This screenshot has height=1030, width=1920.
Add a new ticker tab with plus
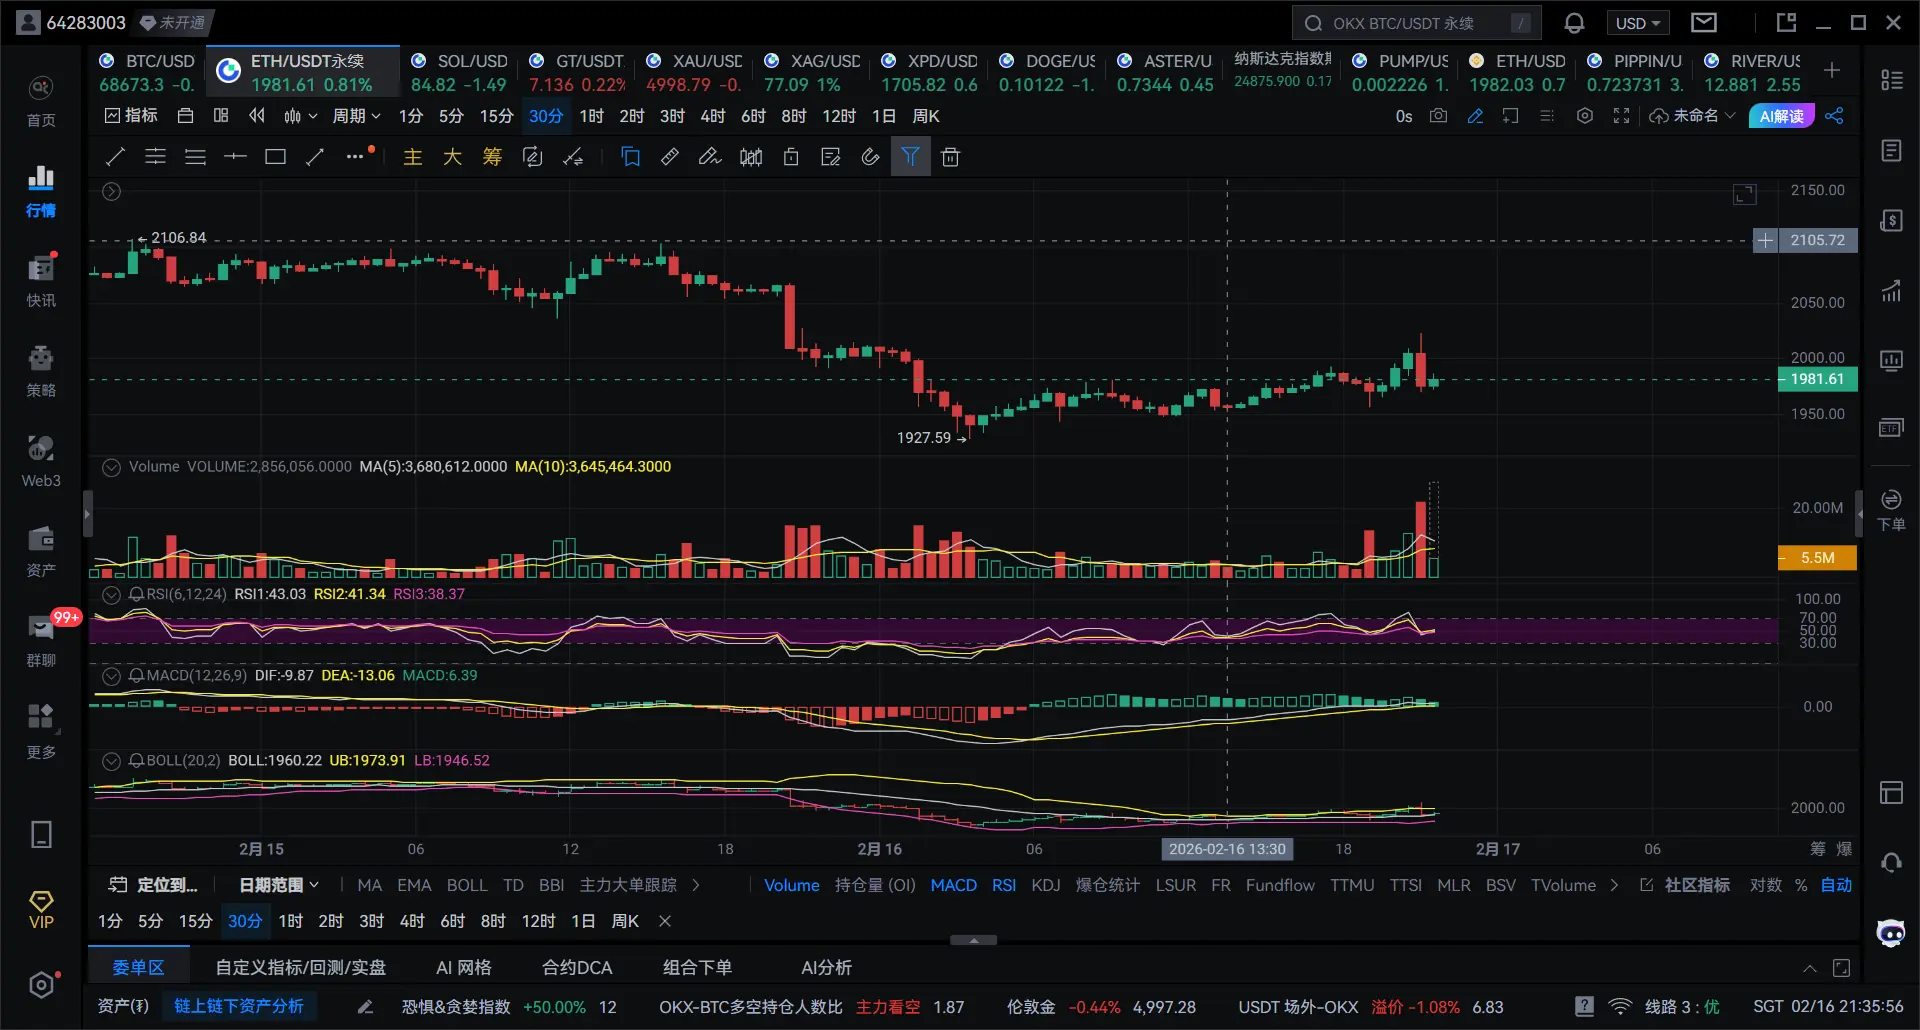pyautogui.click(x=1832, y=70)
